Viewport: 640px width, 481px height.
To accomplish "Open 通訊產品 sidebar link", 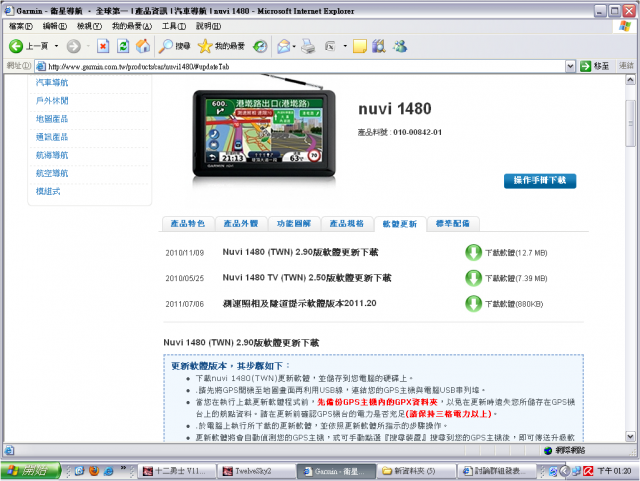I will coord(52,137).
